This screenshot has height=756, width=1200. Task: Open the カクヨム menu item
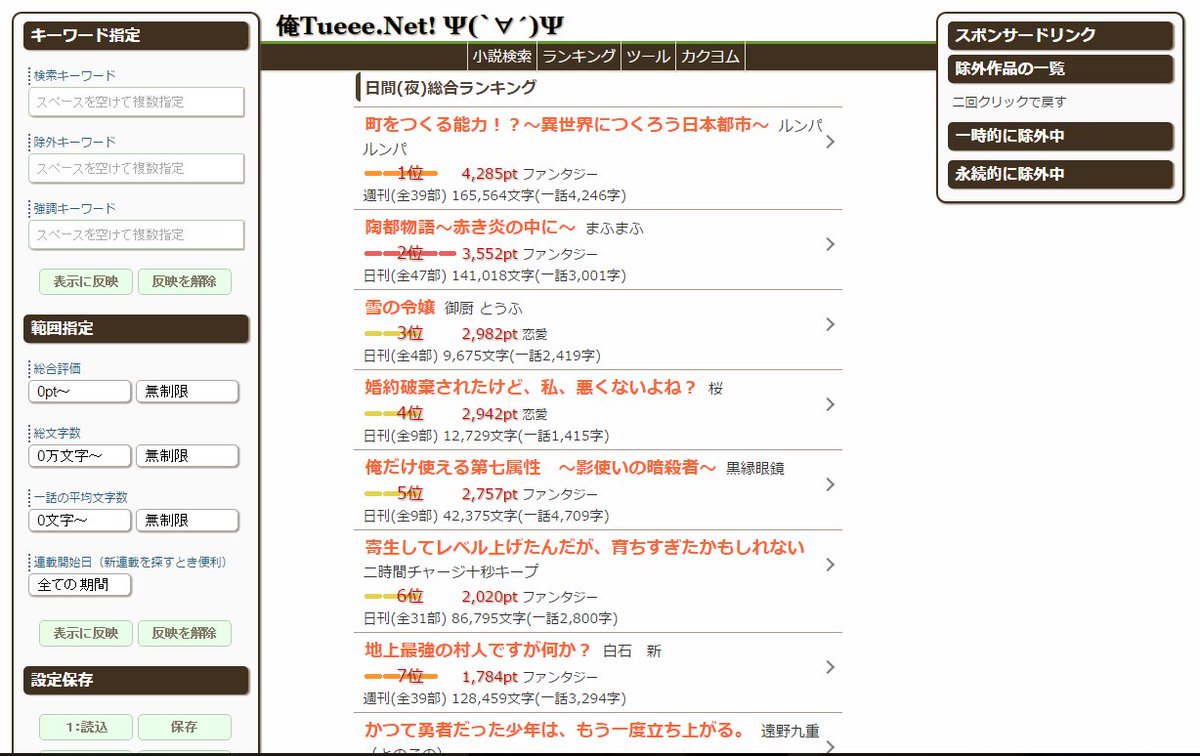[710, 56]
